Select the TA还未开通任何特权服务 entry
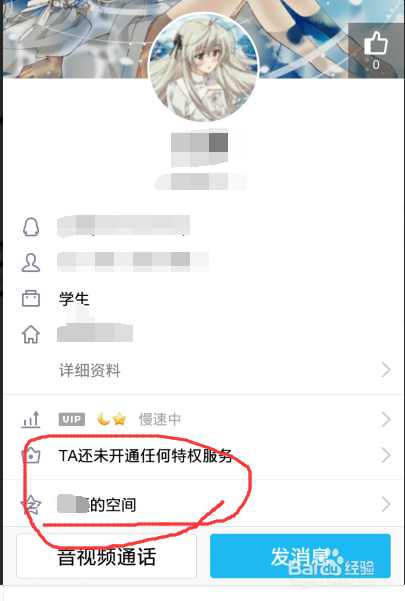 pos(145,456)
